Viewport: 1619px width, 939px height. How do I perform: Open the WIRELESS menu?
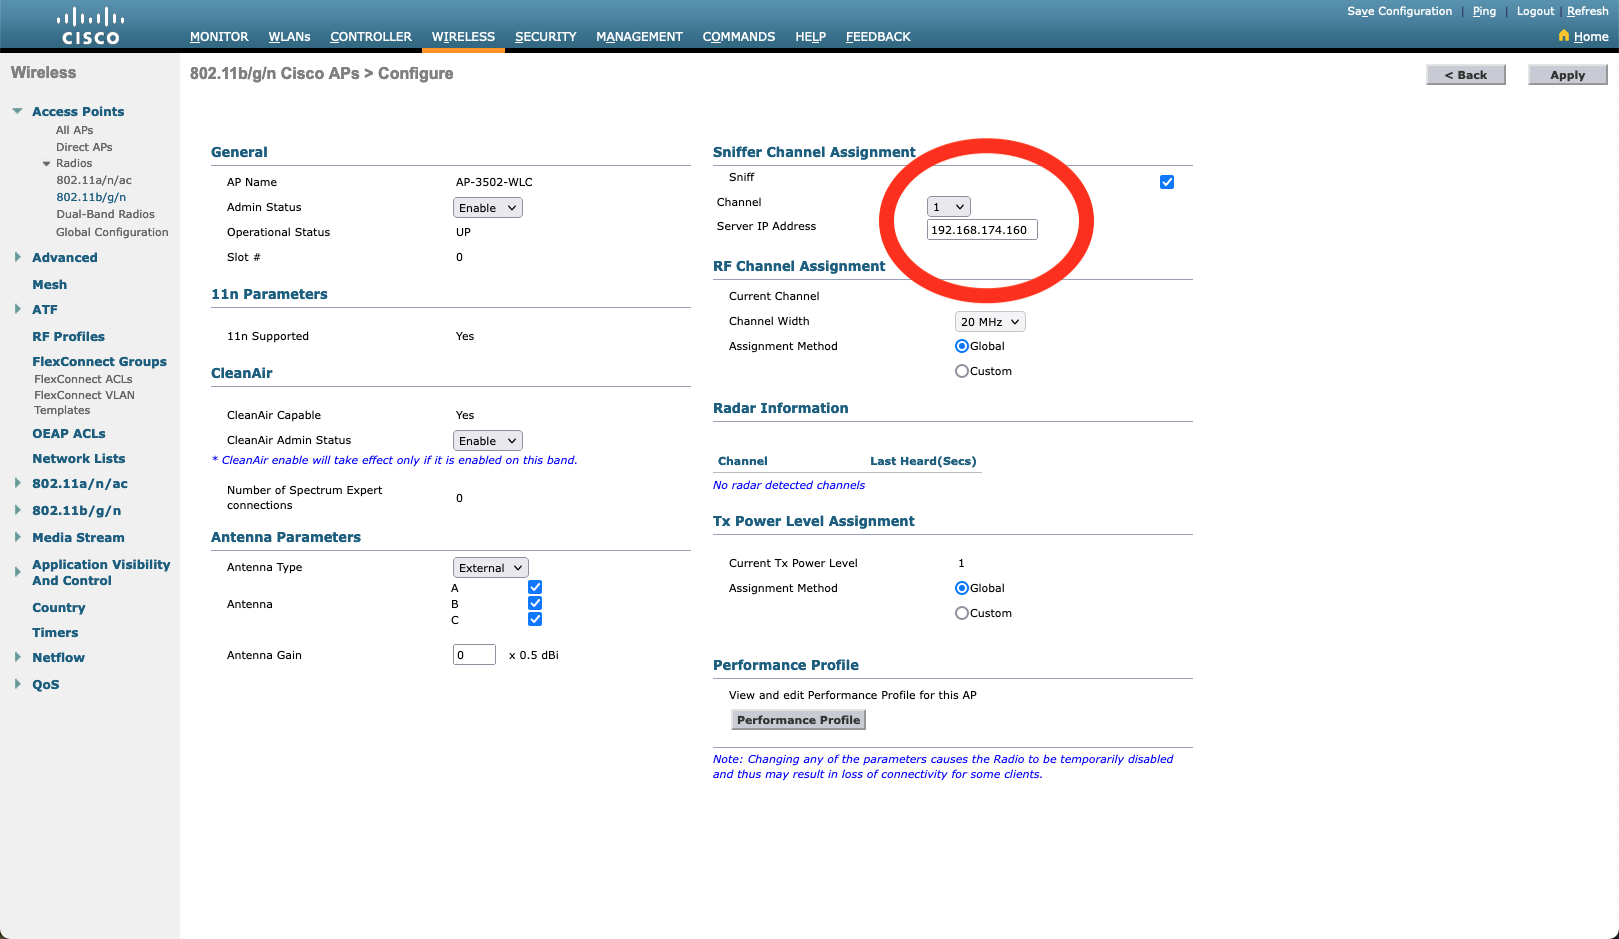click(463, 37)
